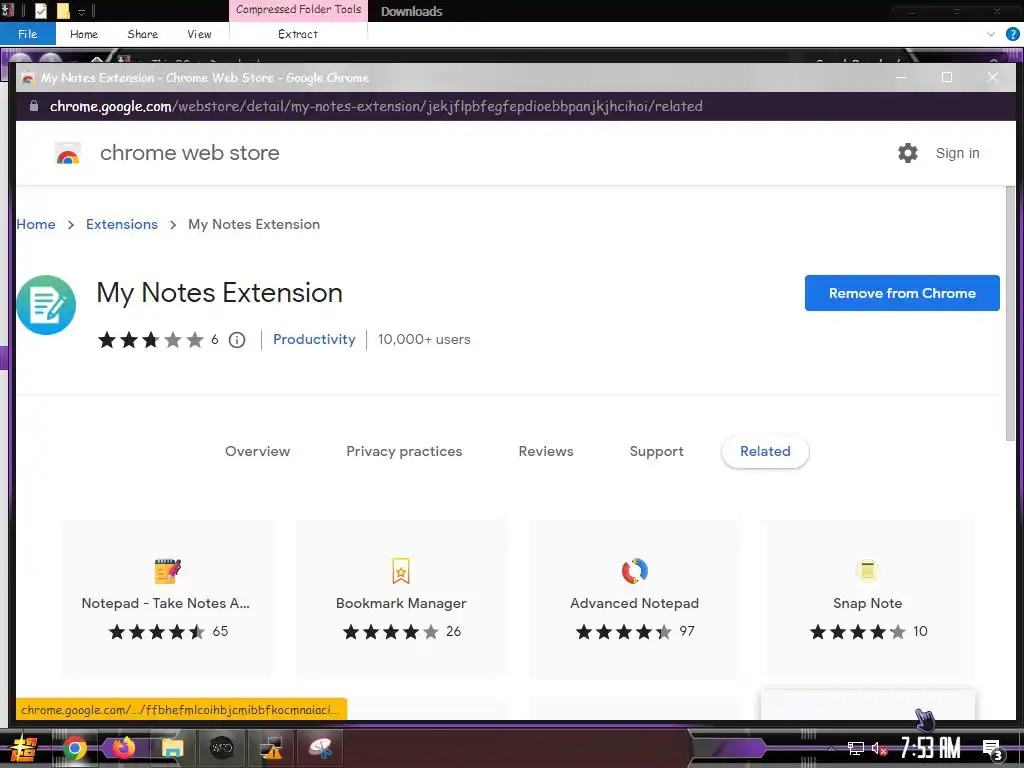Click the Notepad - Take Notes card icon

(x=168, y=571)
